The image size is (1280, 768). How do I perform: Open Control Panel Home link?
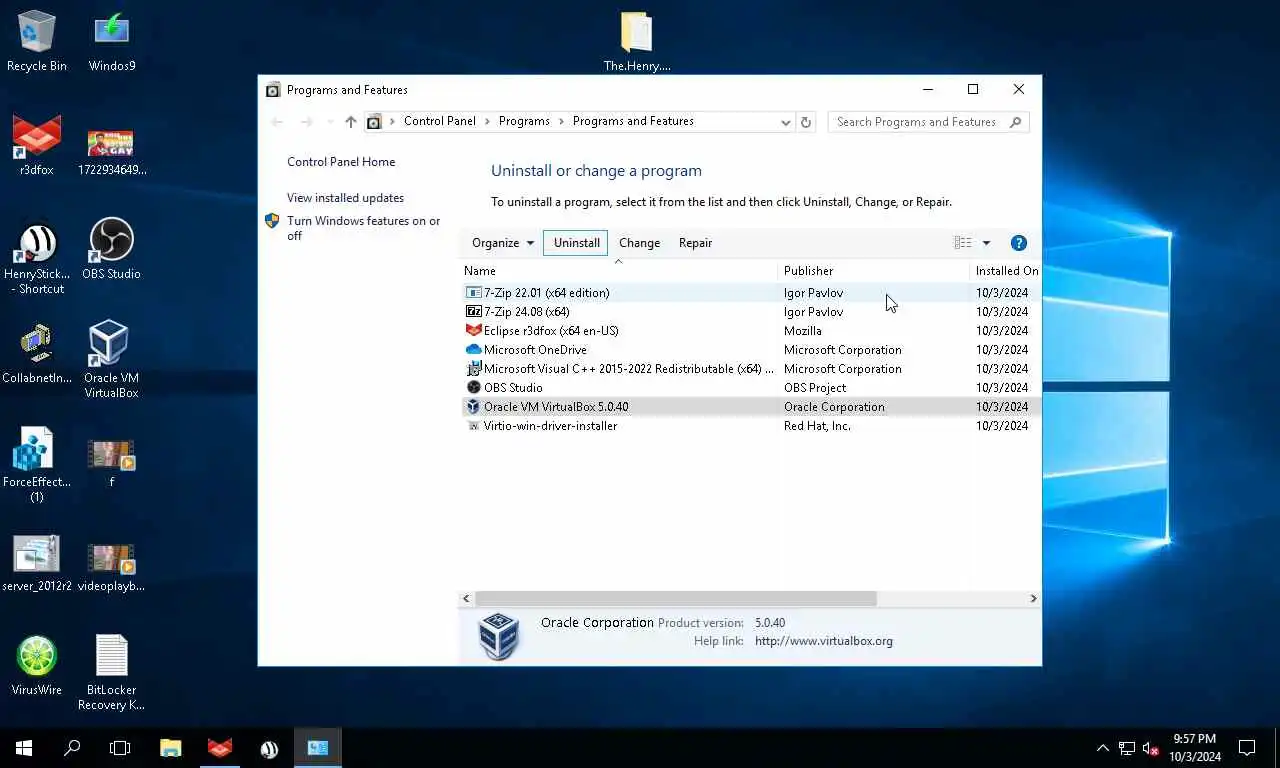[x=341, y=162]
